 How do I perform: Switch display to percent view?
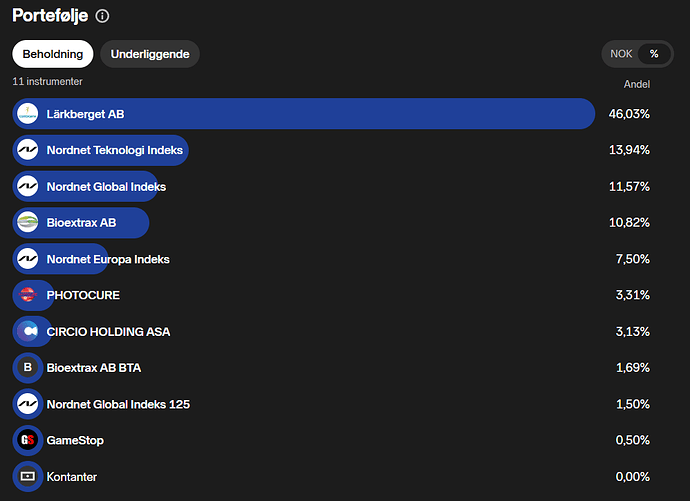pos(654,54)
